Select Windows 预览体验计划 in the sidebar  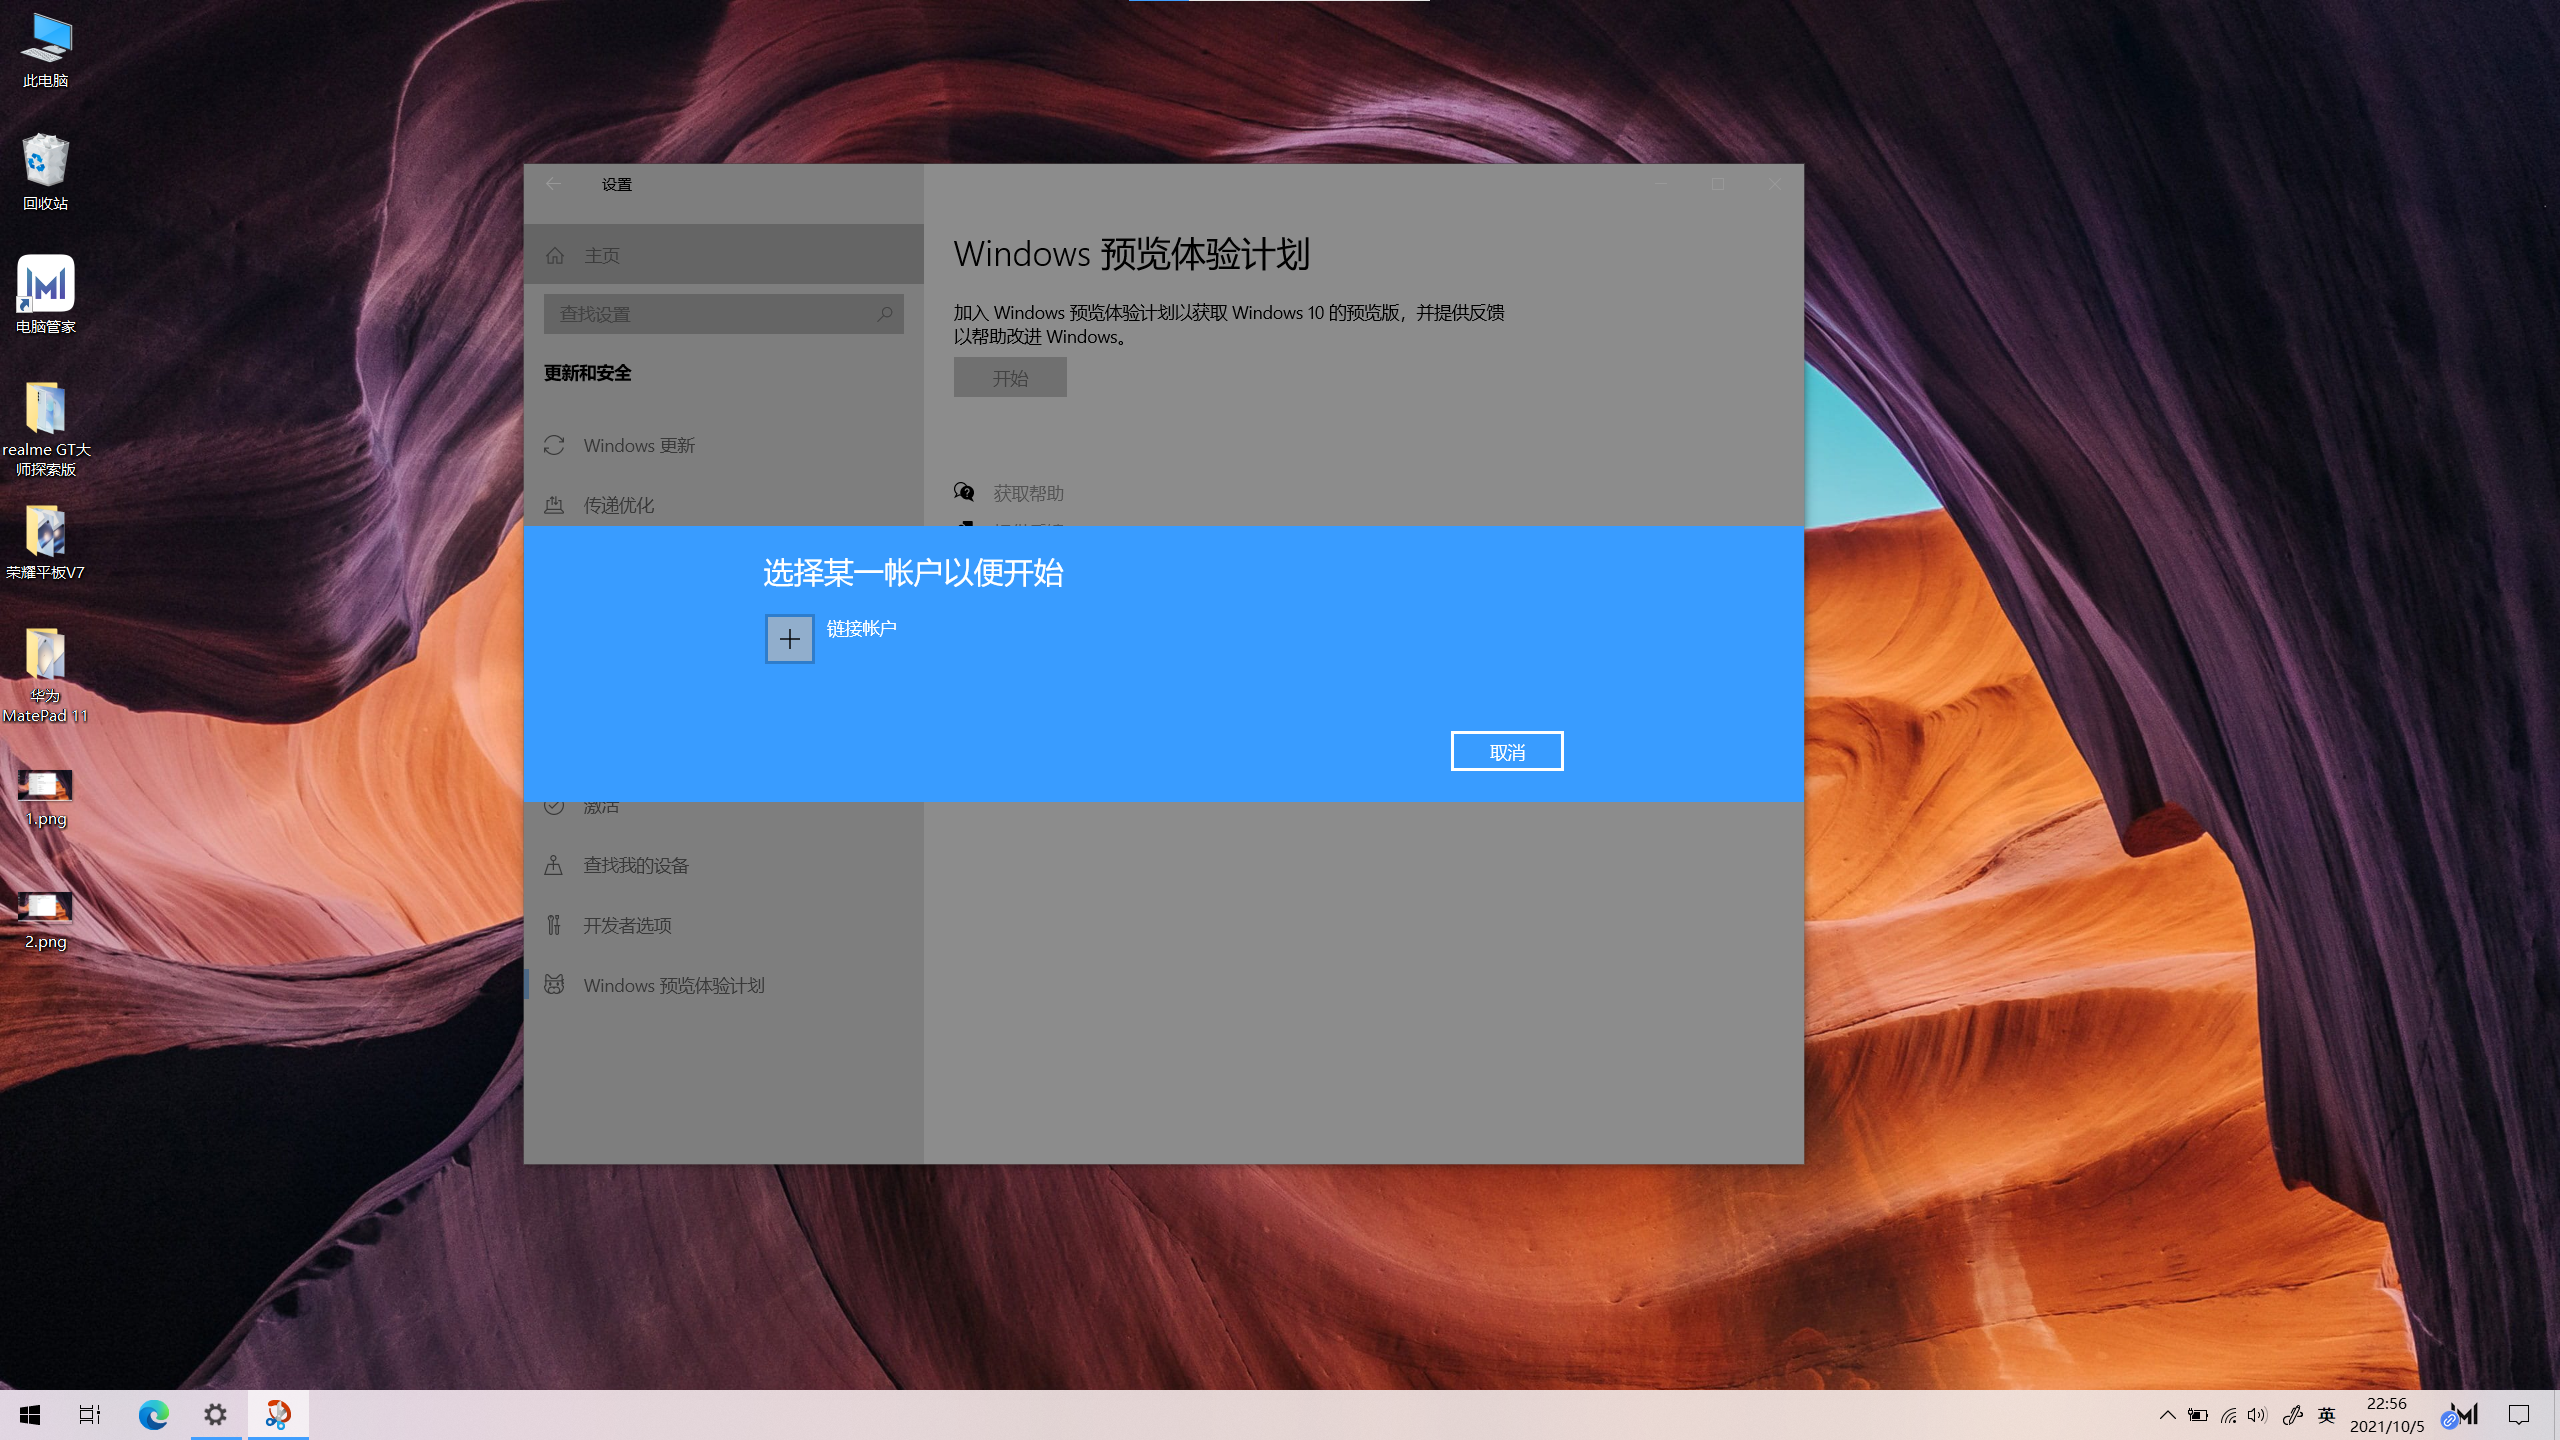click(724, 985)
